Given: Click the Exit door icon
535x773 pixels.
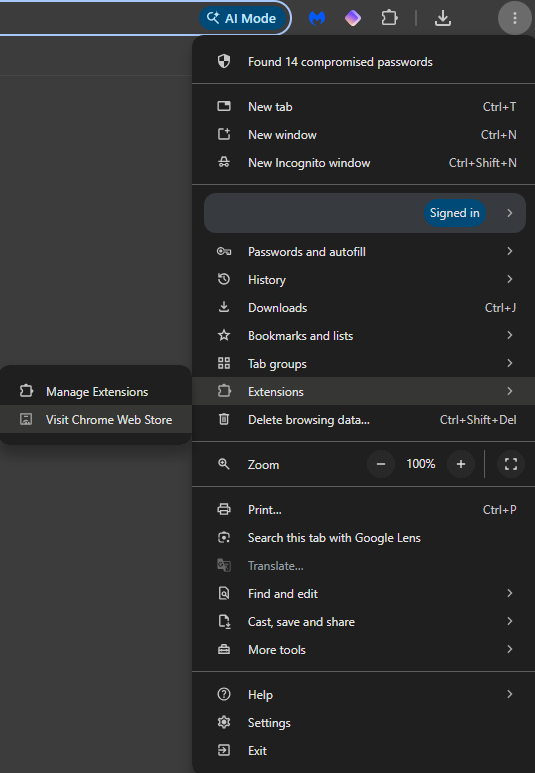Looking at the screenshot, I should click(224, 750).
